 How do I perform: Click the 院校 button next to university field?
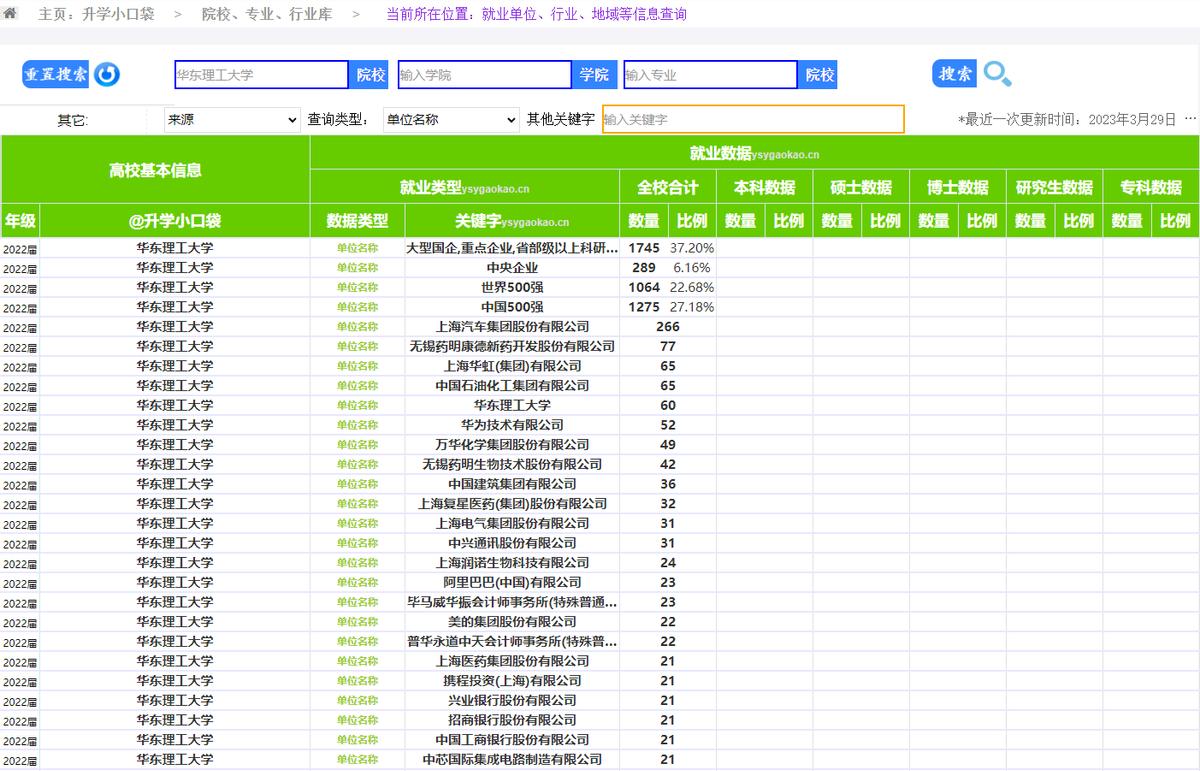tap(370, 75)
